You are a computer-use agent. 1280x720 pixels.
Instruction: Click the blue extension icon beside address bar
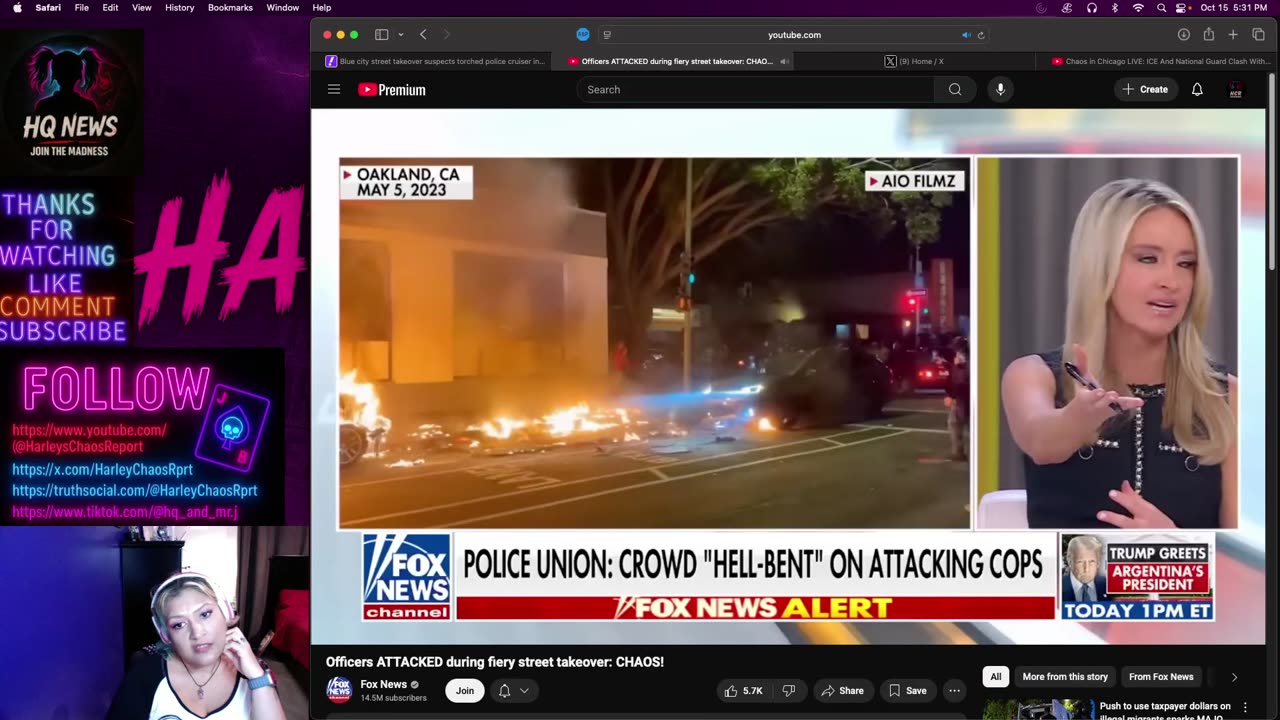583,34
